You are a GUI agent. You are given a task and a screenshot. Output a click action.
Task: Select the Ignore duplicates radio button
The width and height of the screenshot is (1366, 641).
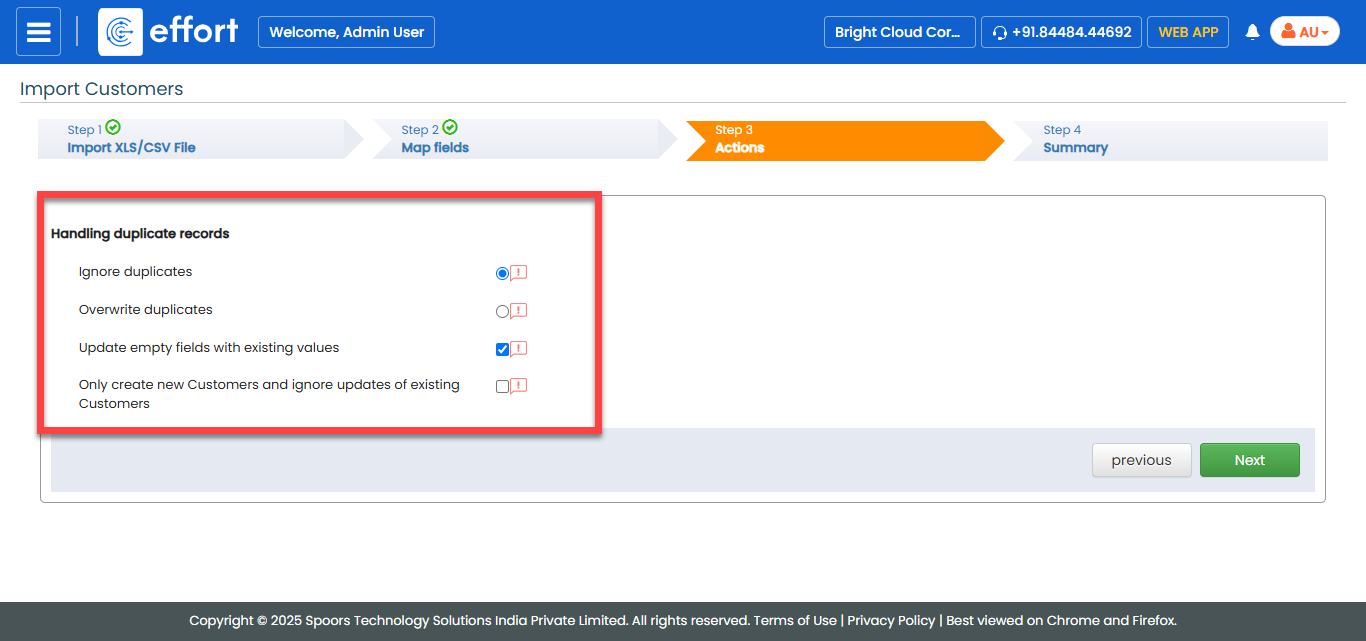point(502,273)
